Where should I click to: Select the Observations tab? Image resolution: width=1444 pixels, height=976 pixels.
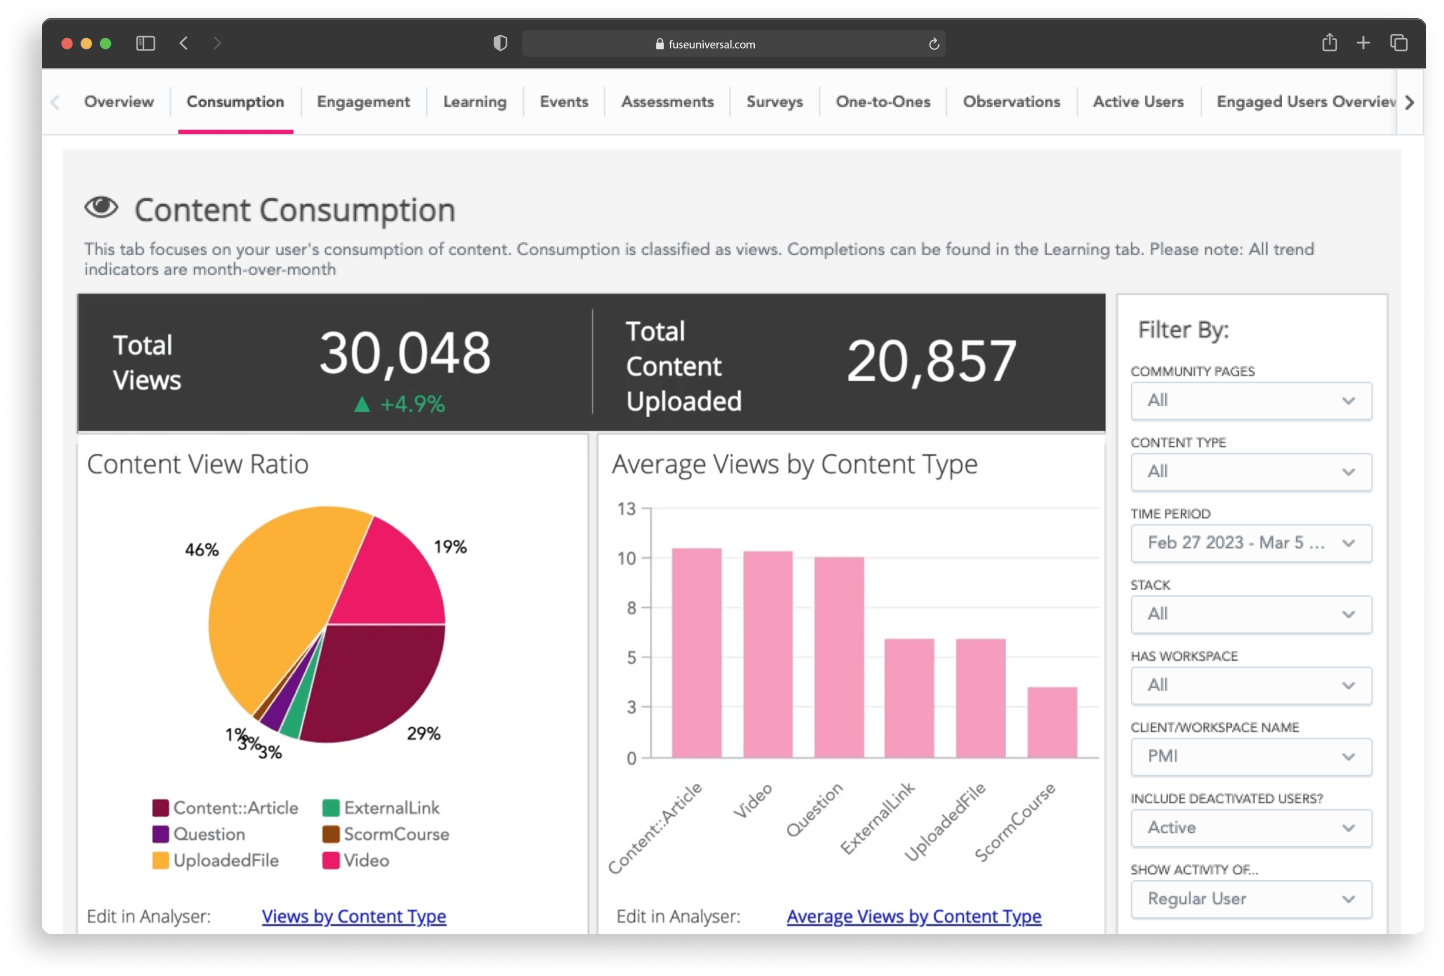[1012, 101]
